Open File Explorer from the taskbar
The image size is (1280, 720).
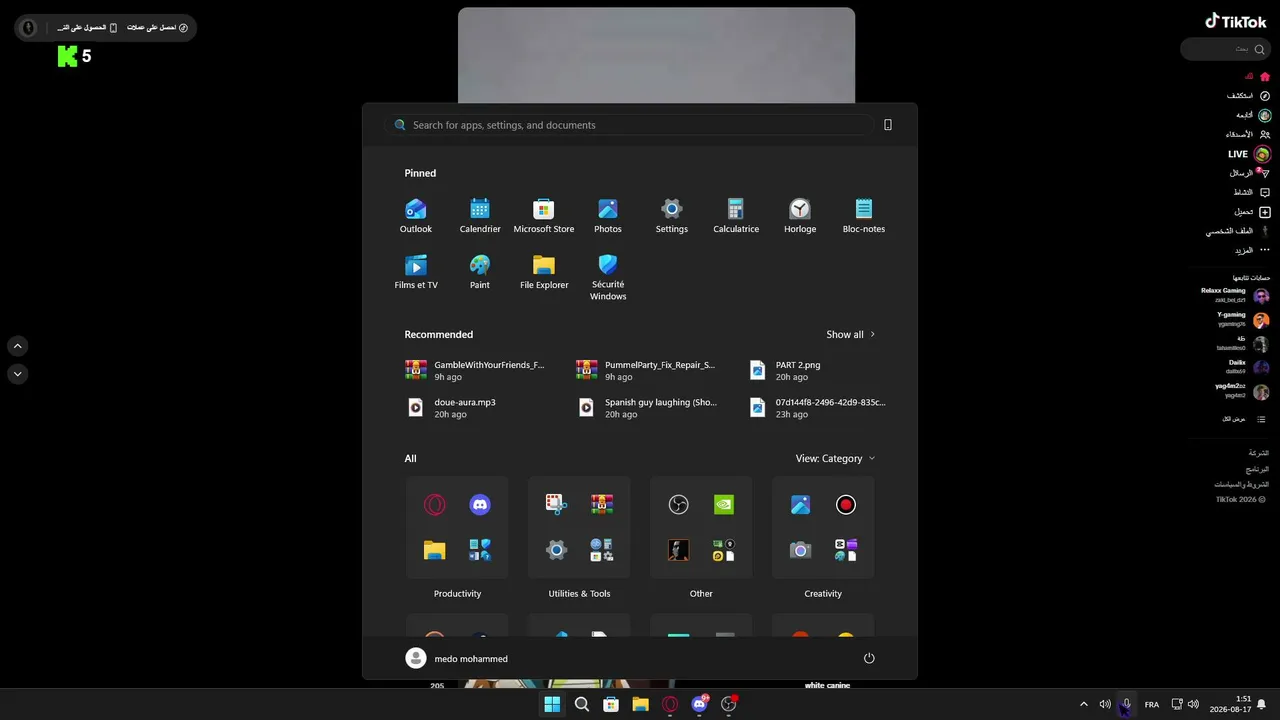point(640,704)
